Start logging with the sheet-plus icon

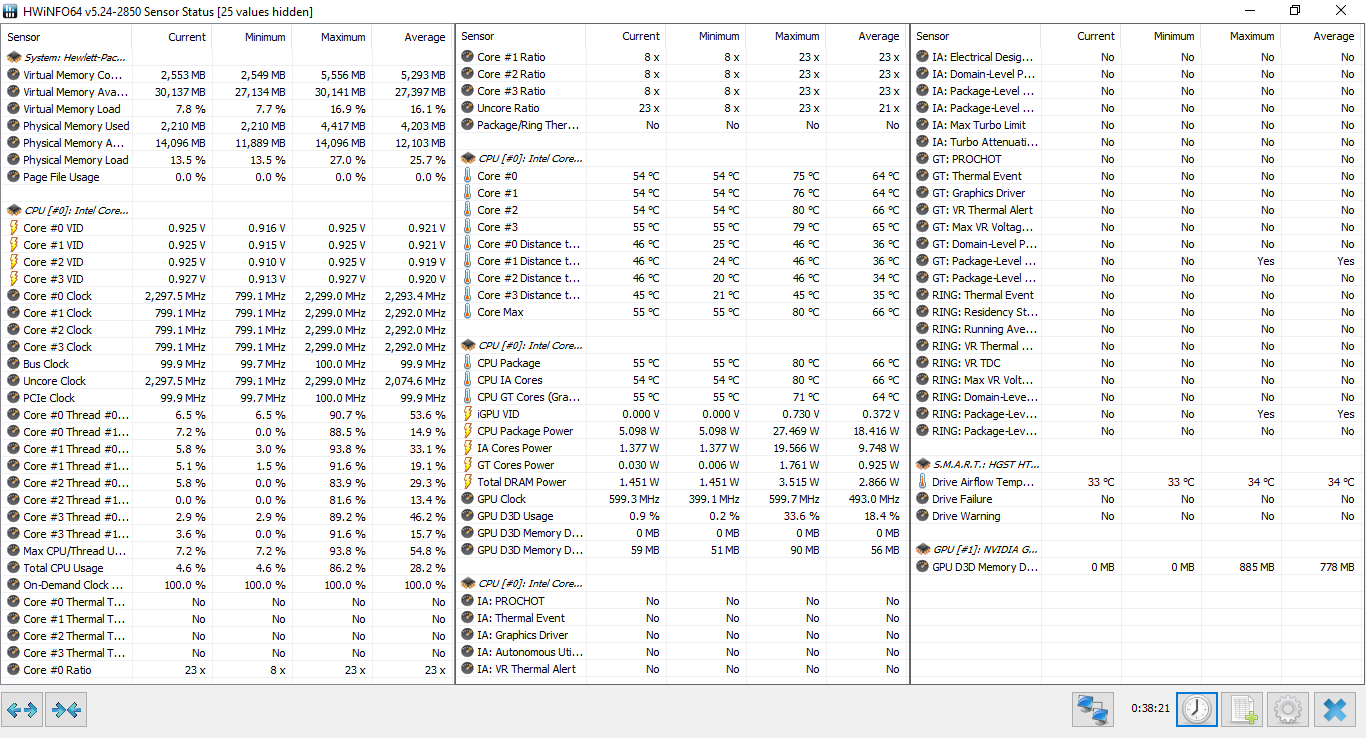pyautogui.click(x=1243, y=710)
